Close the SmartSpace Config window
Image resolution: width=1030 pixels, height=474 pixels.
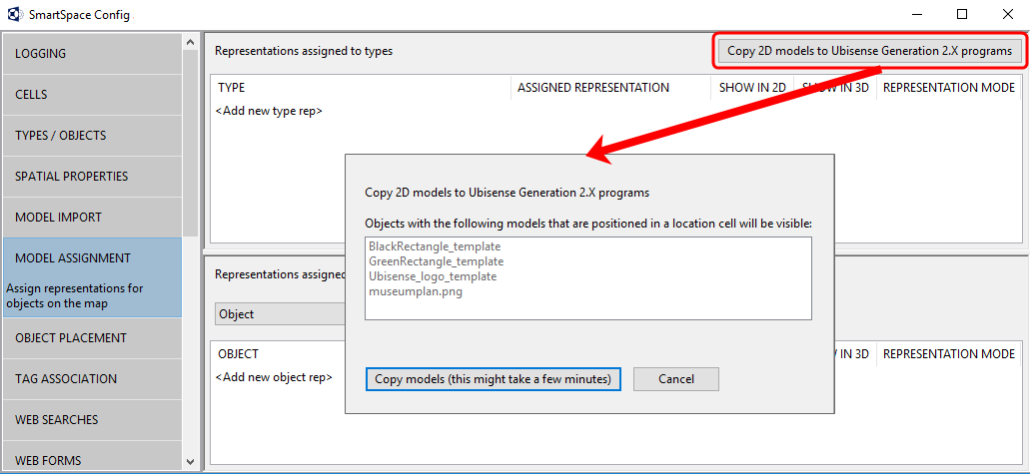click(1007, 14)
